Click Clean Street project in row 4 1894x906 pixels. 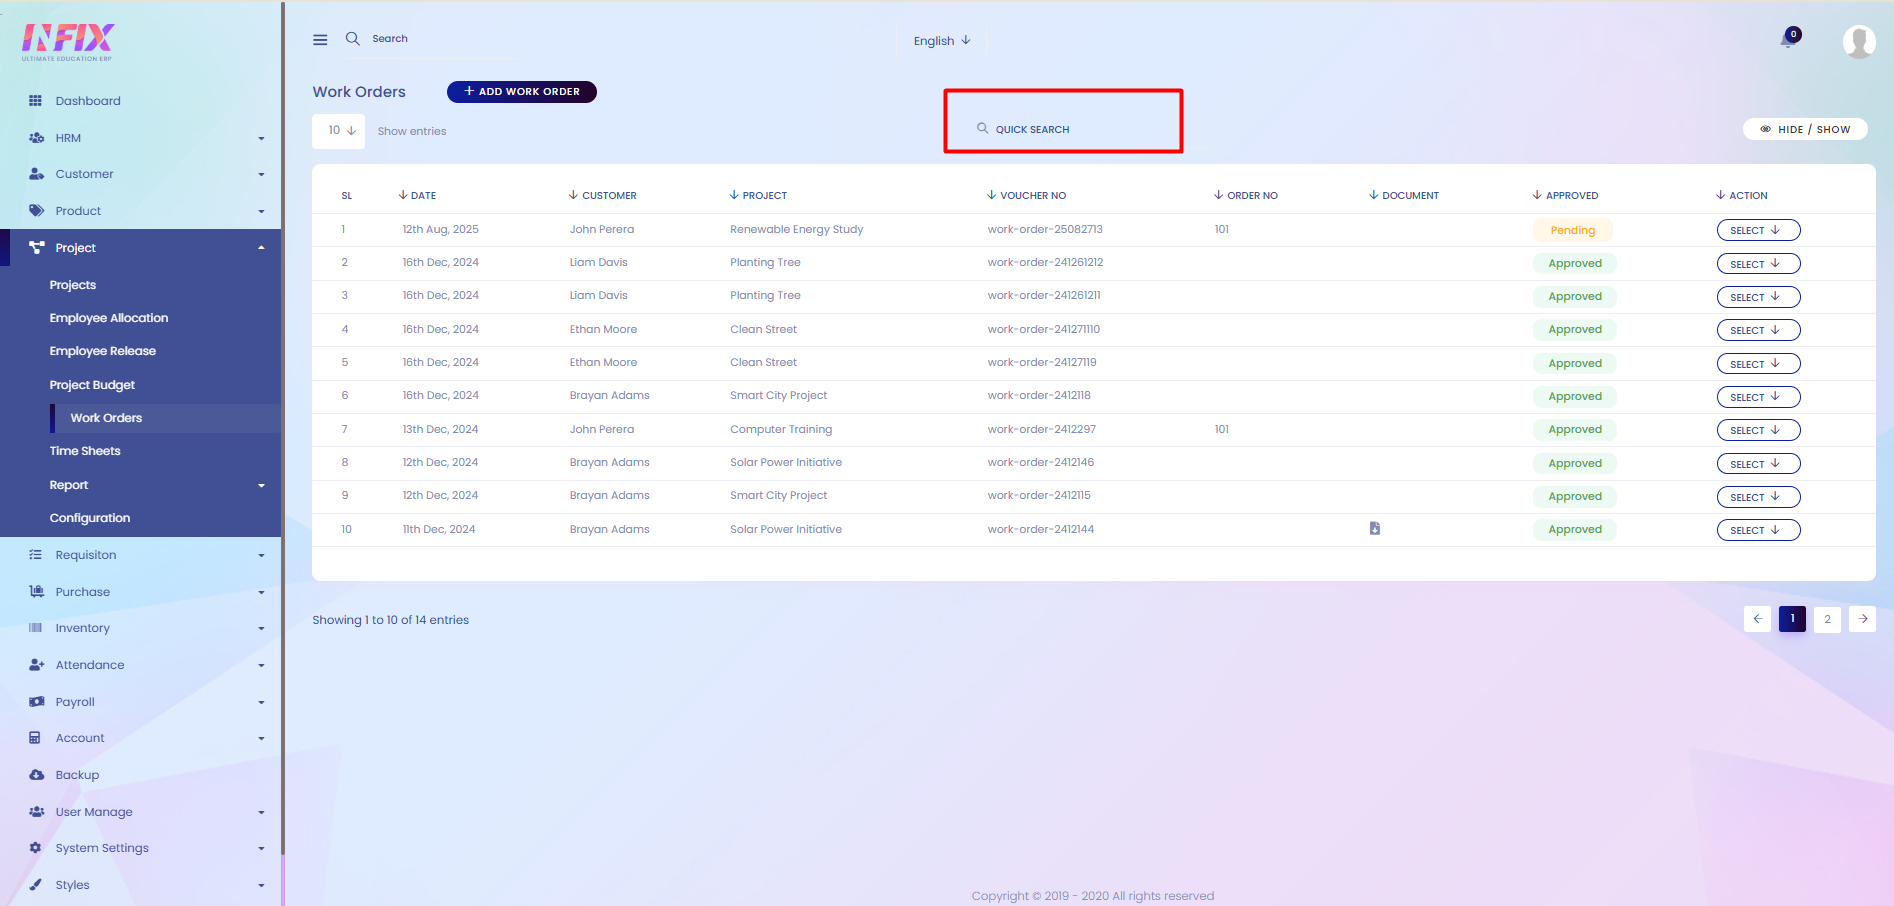[x=763, y=329]
